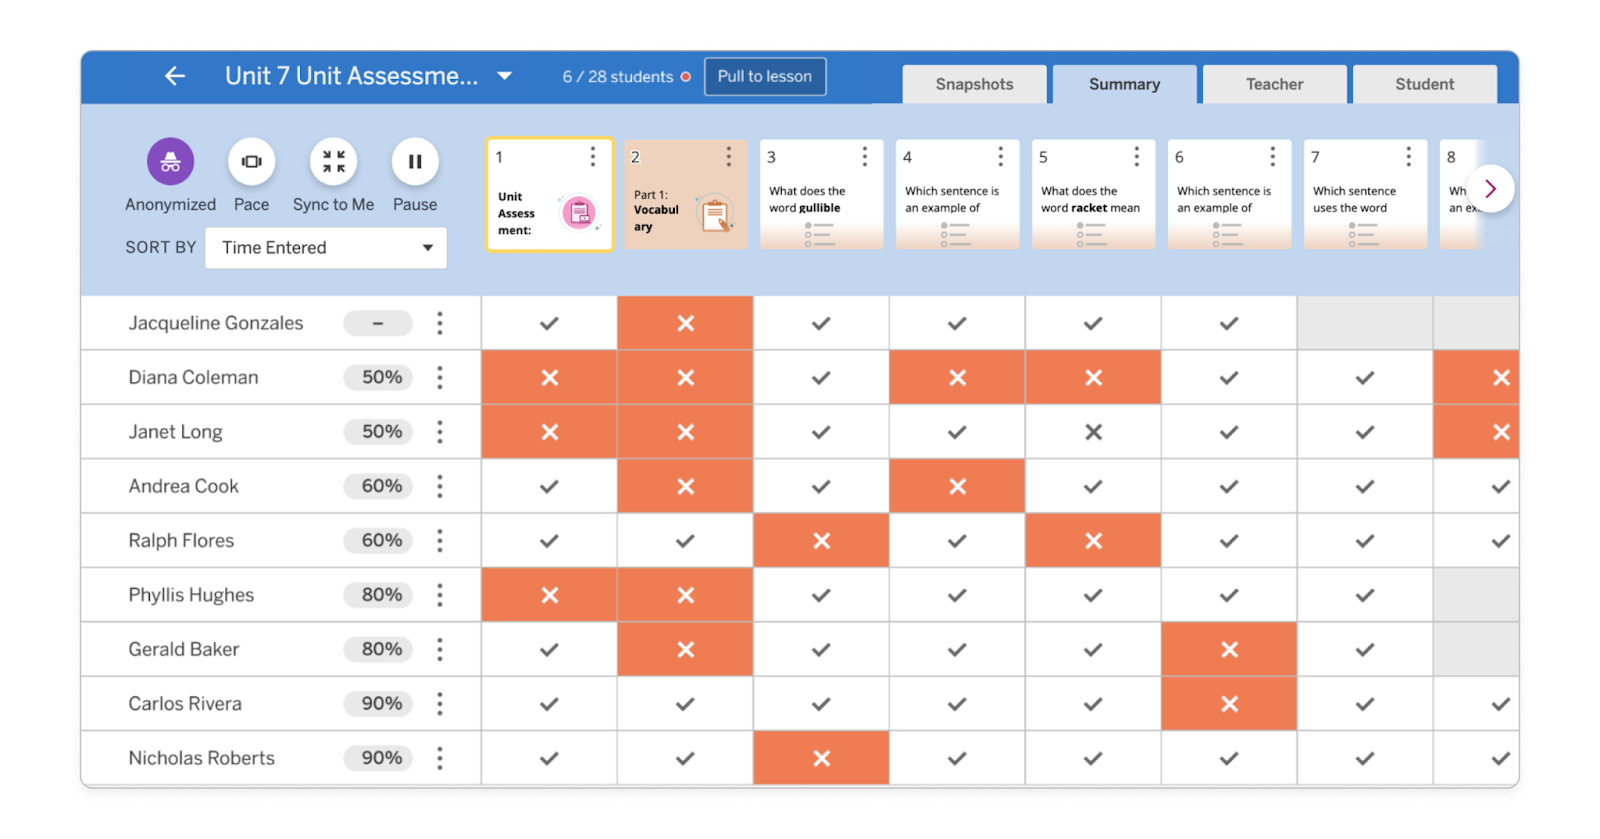The image size is (1600, 839).
Task: Toggle Anonymized student names mode
Action: [x=171, y=162]
